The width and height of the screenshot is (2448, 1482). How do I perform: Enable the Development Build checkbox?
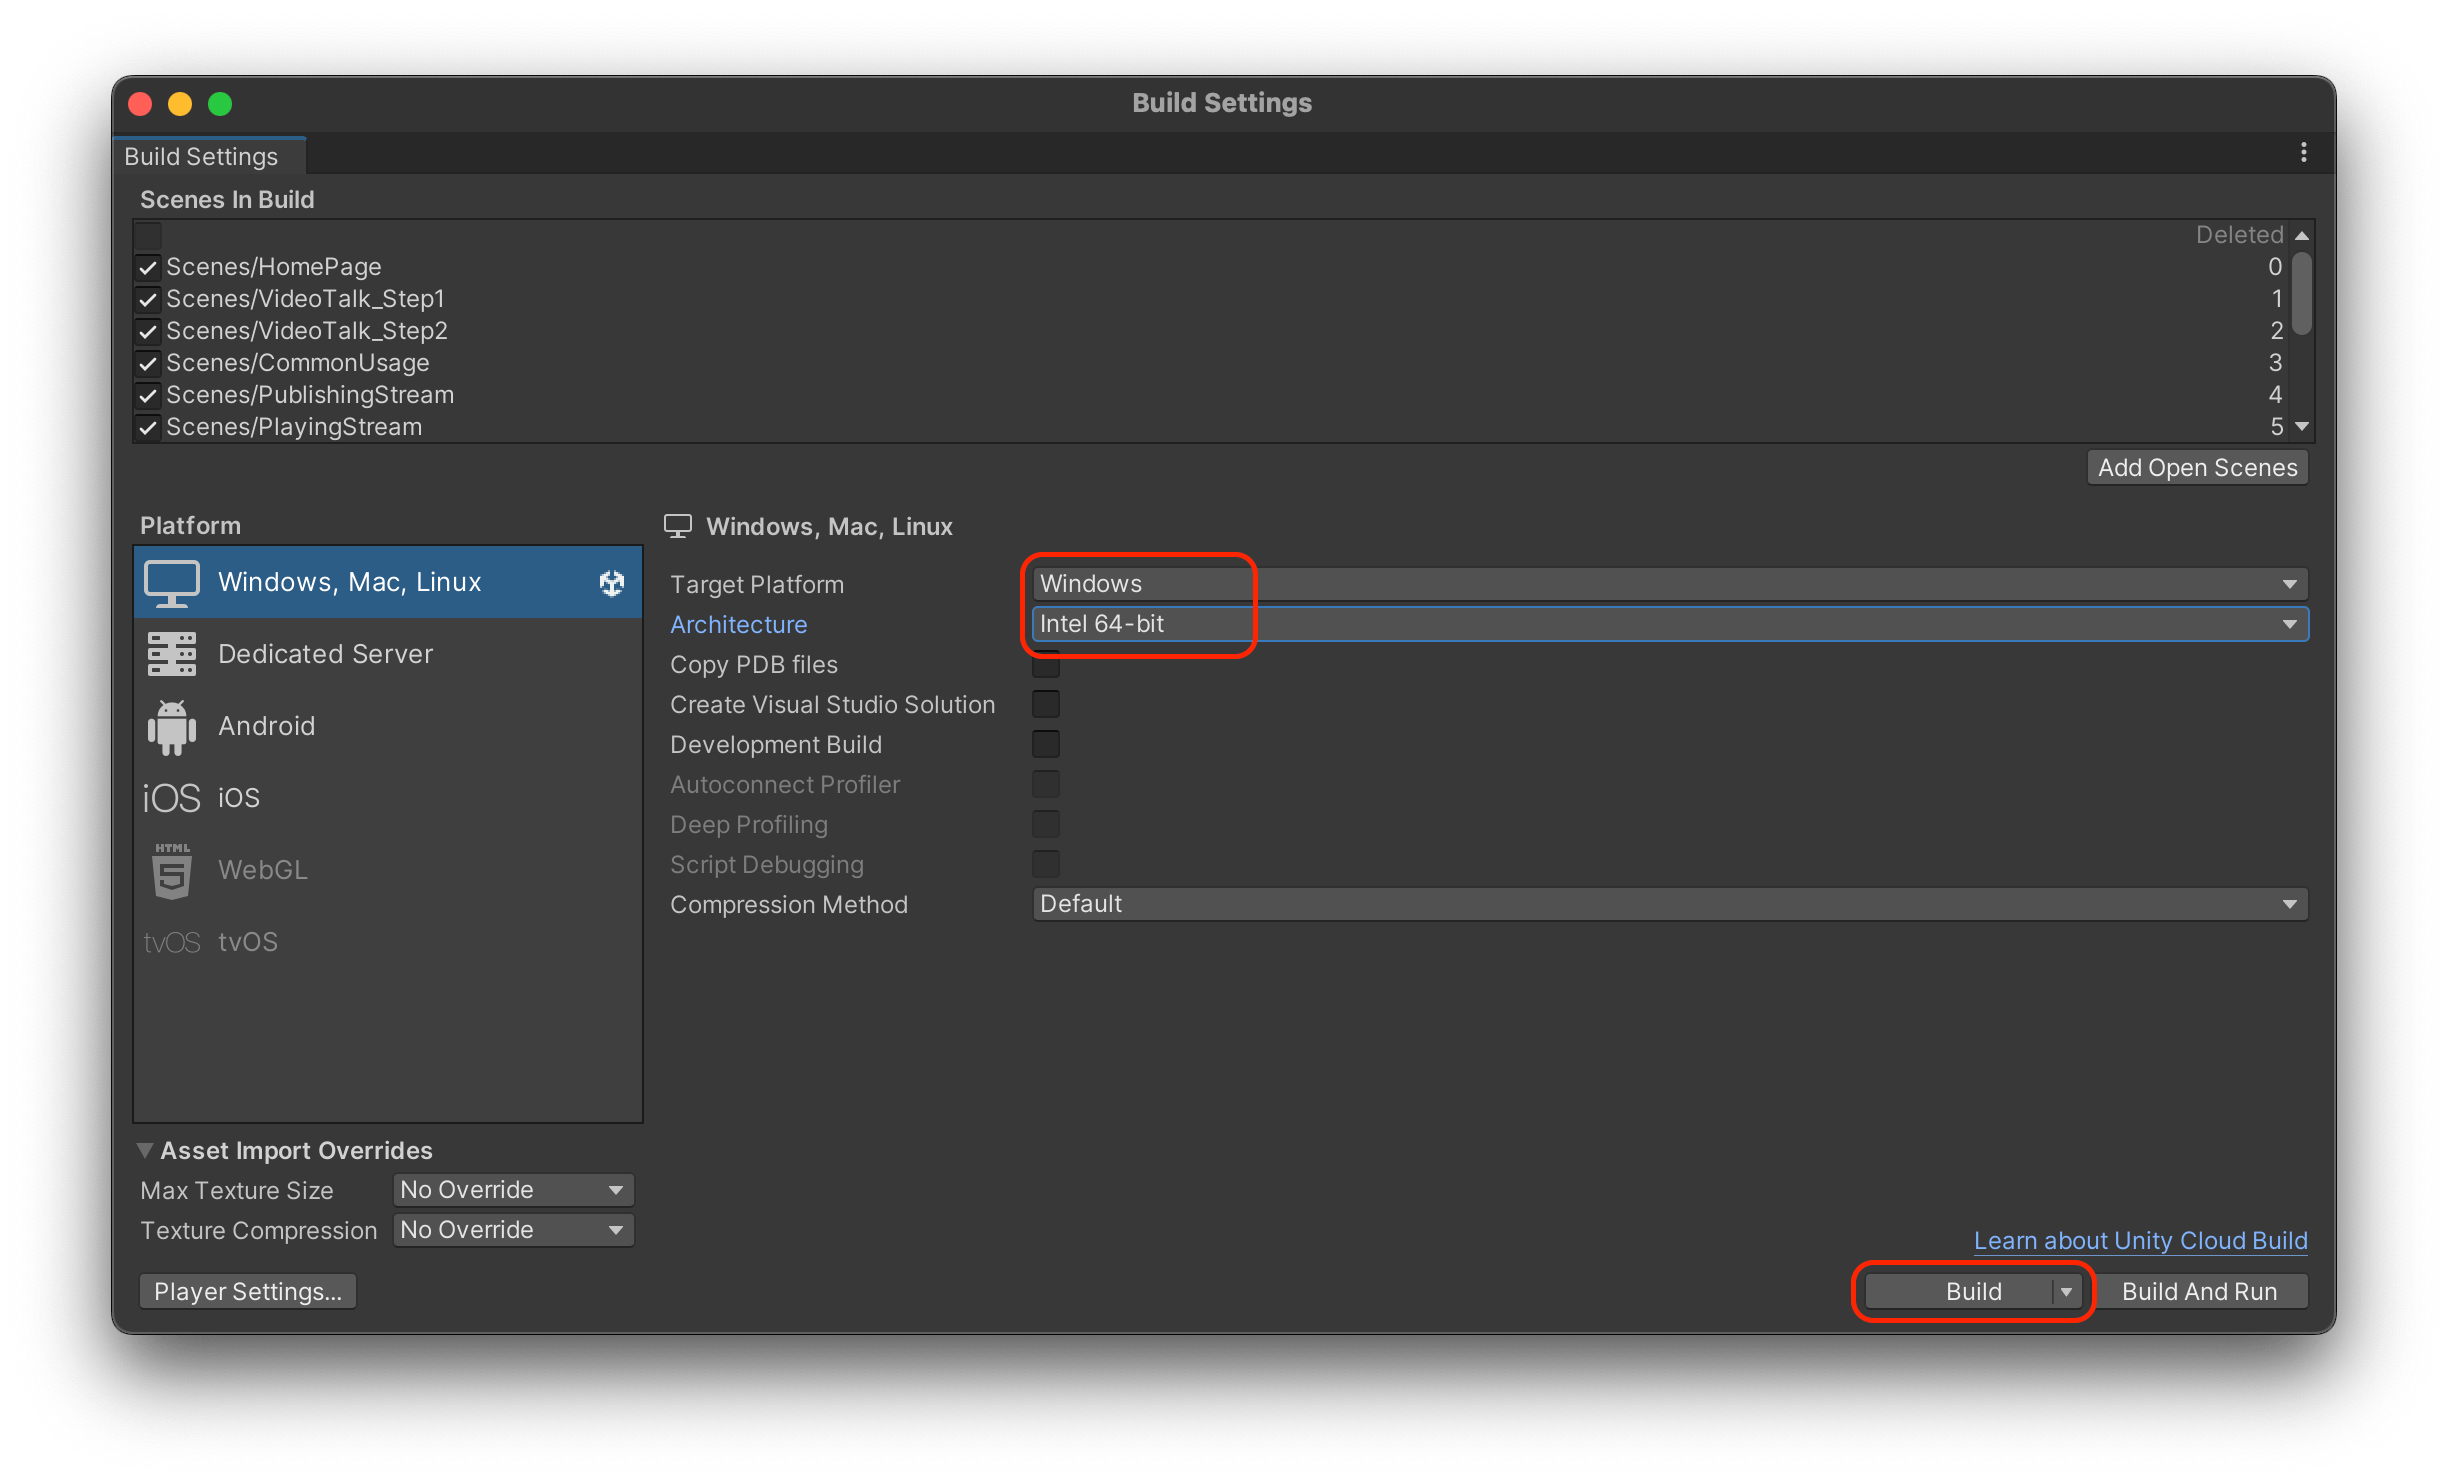point(1045,744)
